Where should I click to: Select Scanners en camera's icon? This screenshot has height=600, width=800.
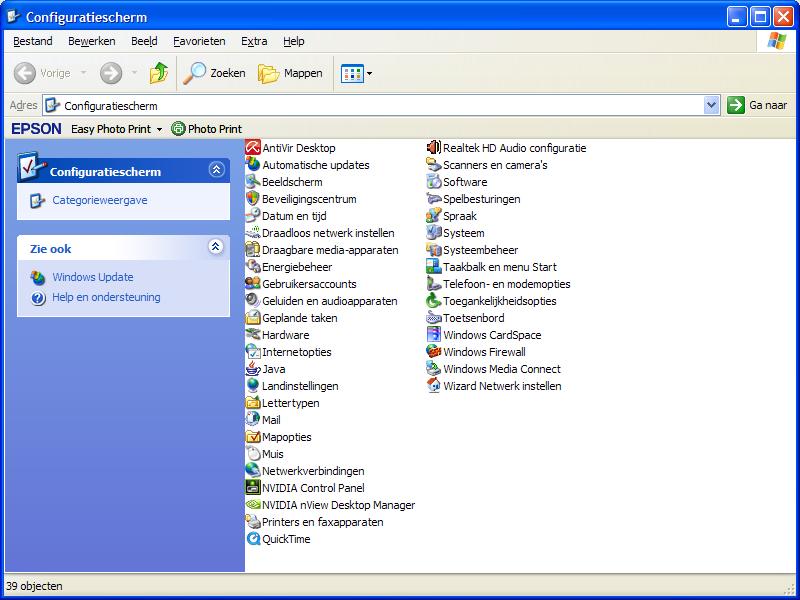[434, 165]
